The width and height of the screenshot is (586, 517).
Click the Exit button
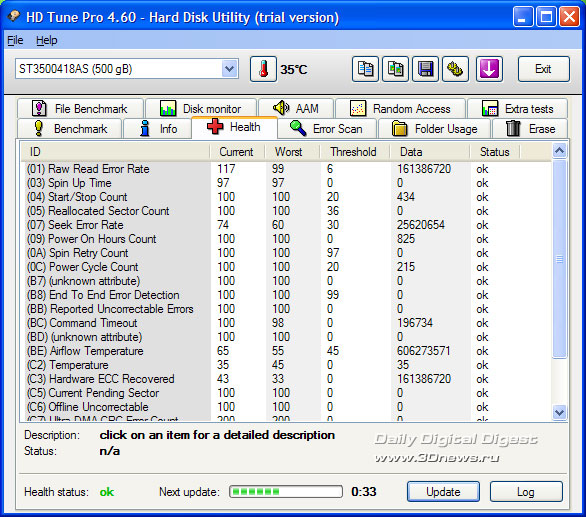tap(543, 69)
